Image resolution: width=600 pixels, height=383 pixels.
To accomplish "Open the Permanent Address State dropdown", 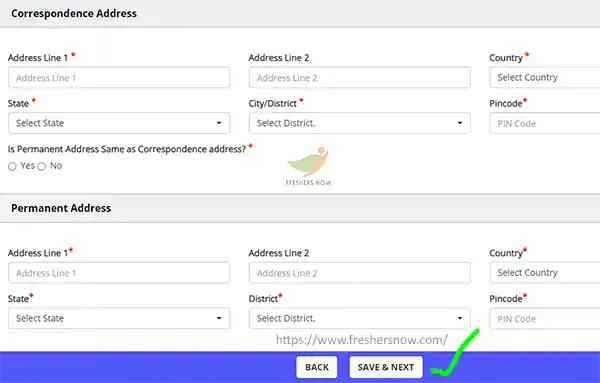I will [x=119, y=318].
